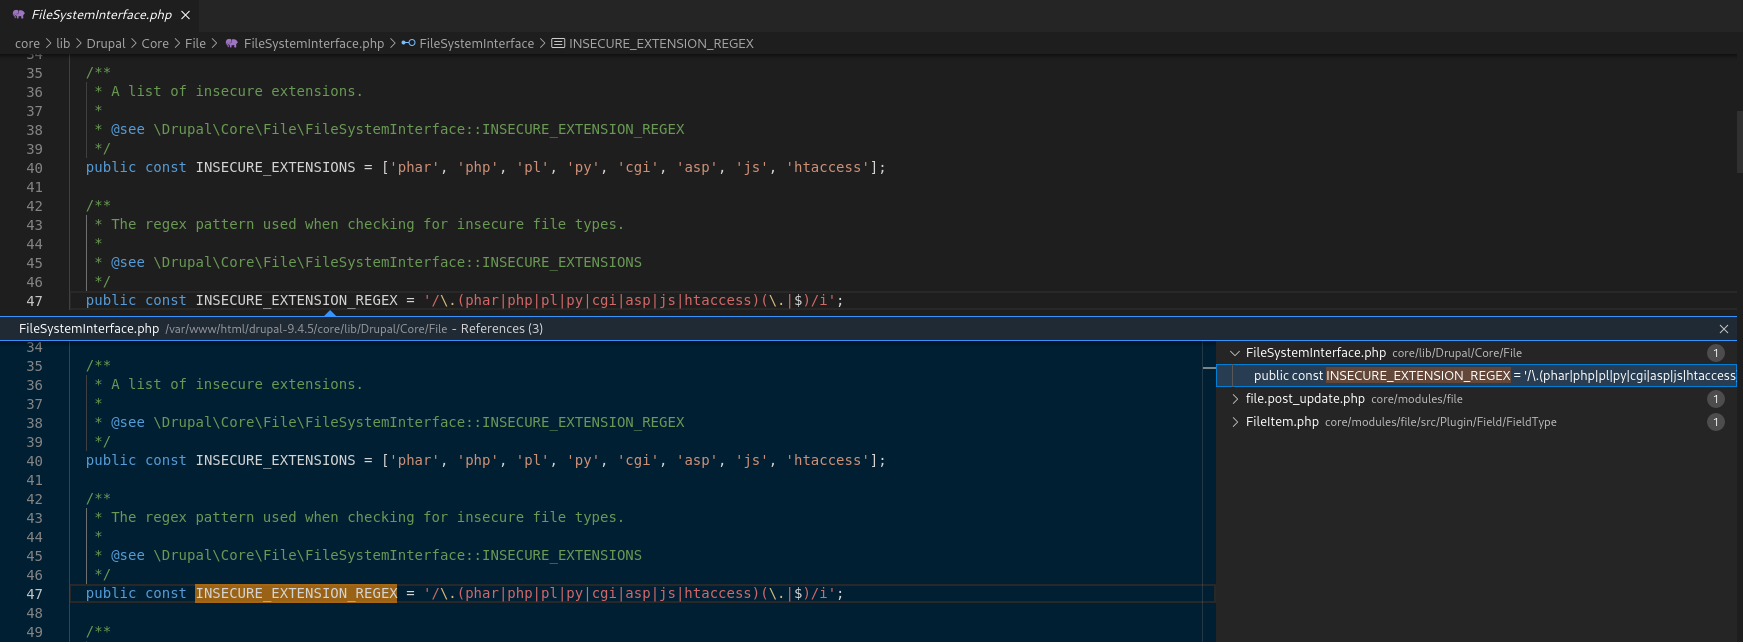Open the lib breadcrumb segment
The image size is (1743, 642).
(63, 44)
